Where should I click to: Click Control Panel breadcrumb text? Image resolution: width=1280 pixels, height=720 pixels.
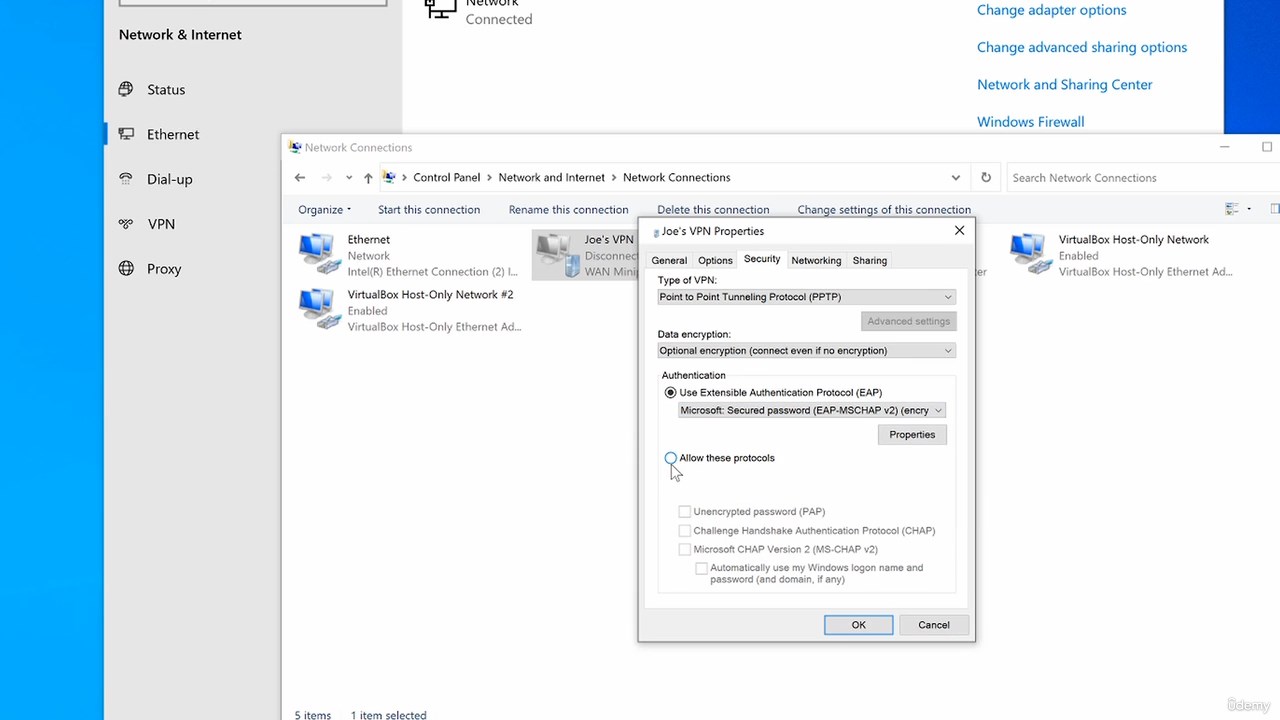tap(446, 178)
